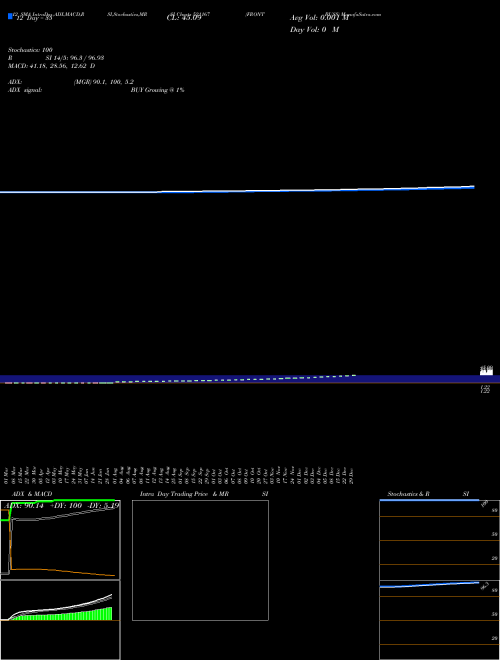Click the 'Intra Day Trading Price & MR' title
The height and width of the screenshot is (660, 500).
pyautogui.click(x=184, y=494)
